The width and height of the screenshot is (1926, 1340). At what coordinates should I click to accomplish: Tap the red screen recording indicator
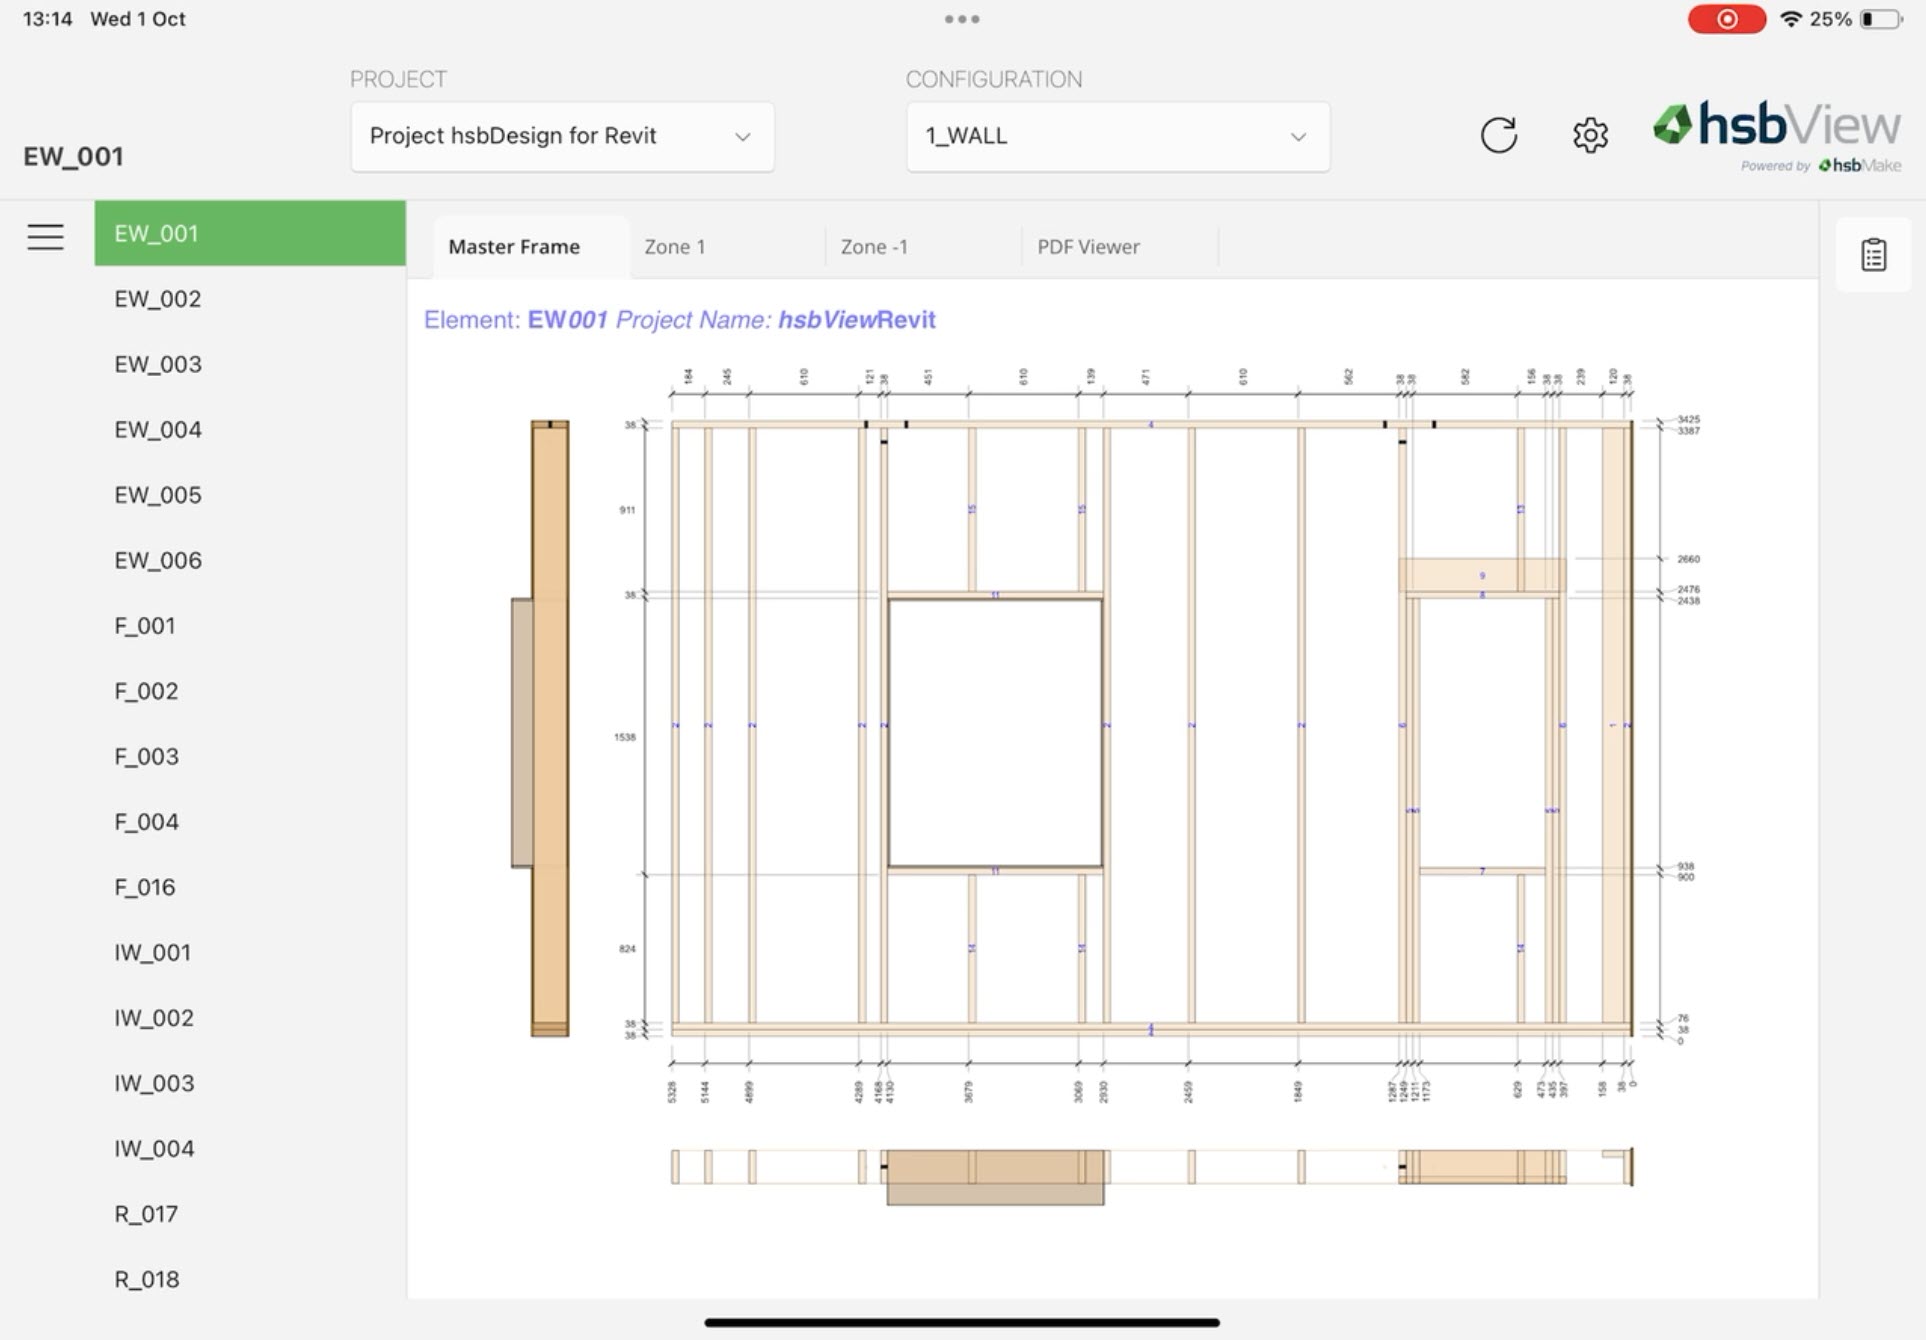coord(1726,19)
